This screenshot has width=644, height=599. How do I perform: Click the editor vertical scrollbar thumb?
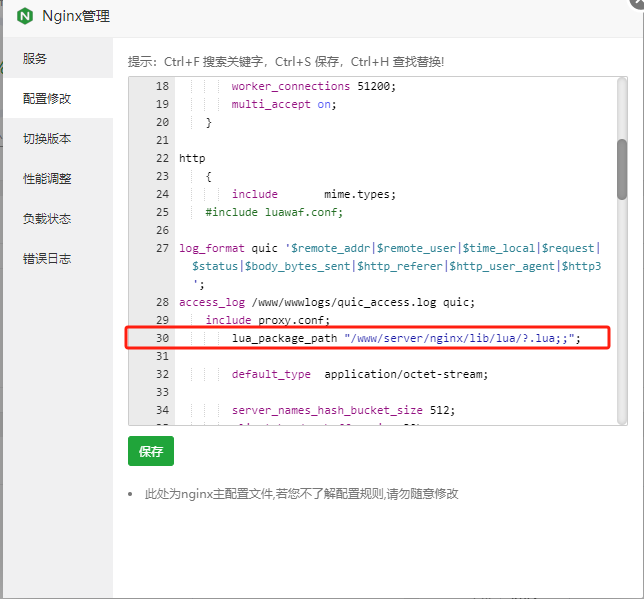tap(622, 169)
